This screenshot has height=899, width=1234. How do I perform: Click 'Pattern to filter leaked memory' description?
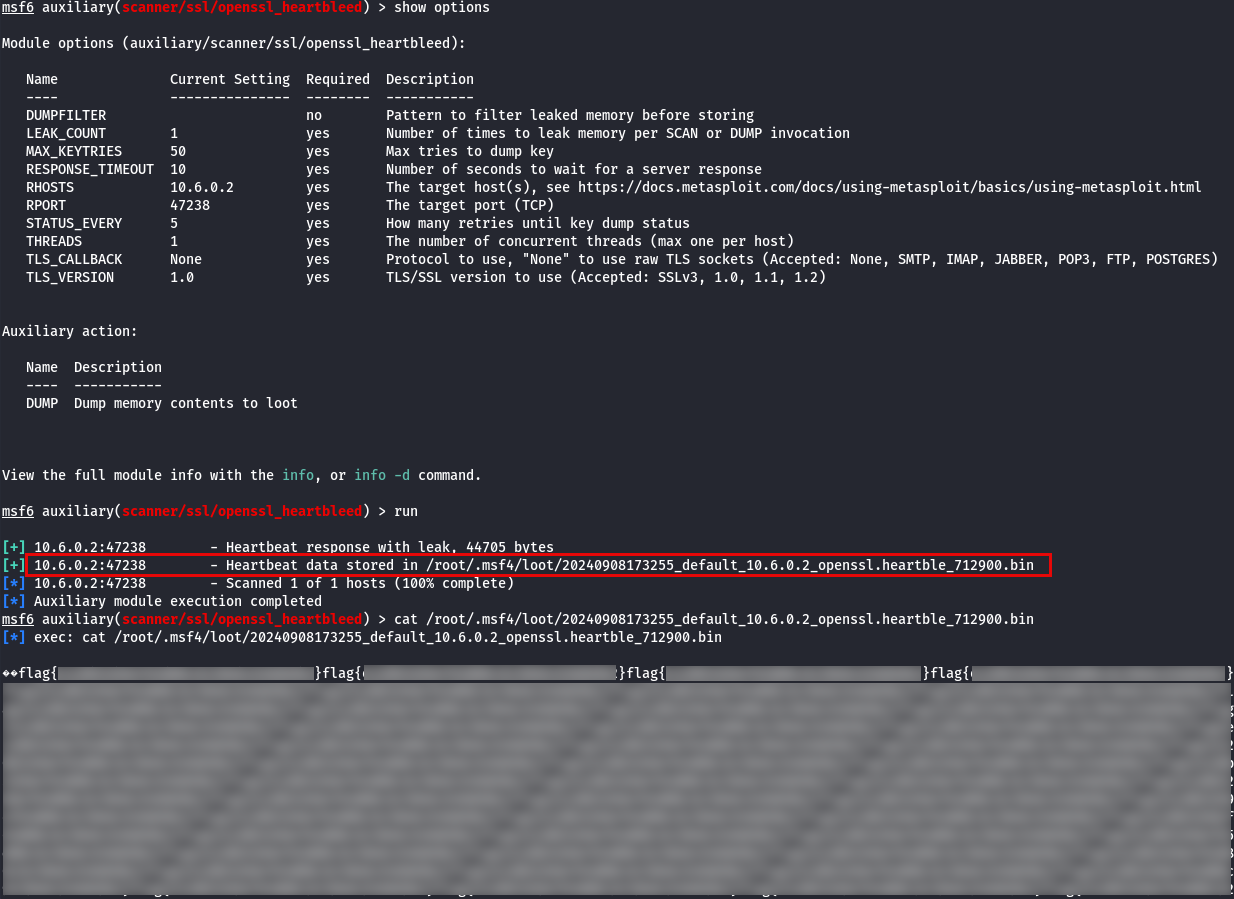tap(570, 115)
